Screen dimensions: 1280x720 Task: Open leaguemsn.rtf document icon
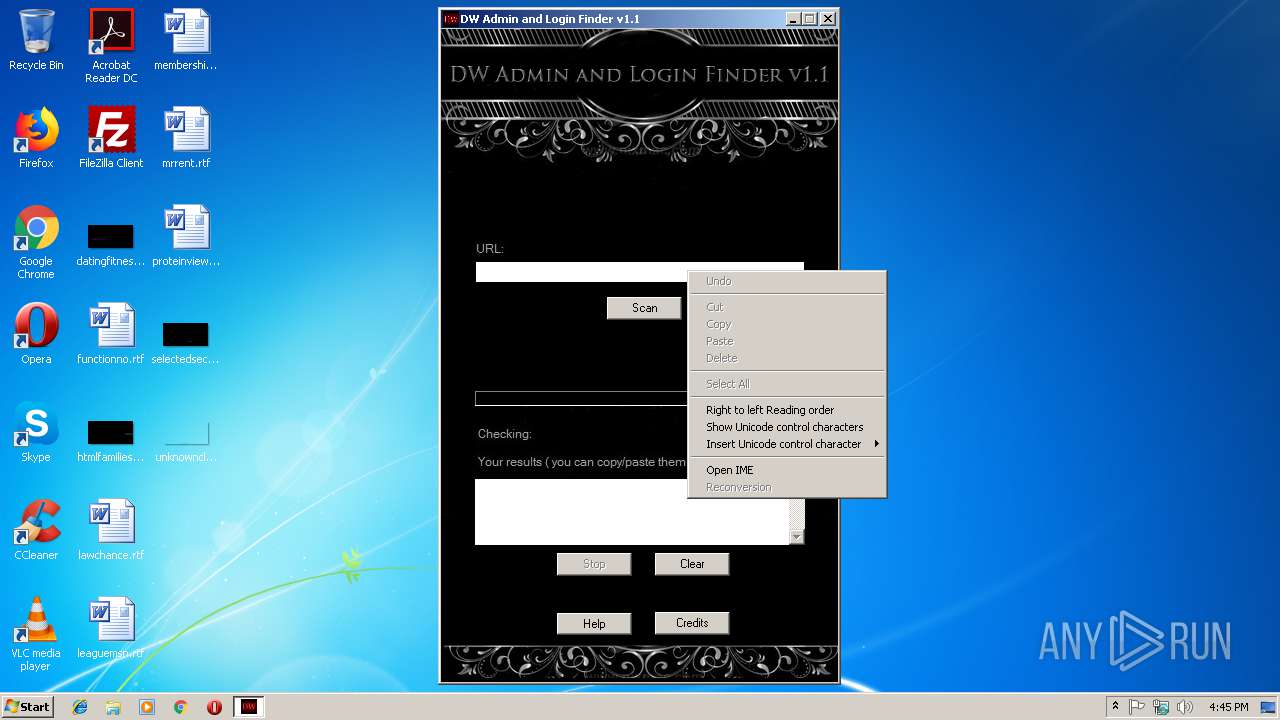point(111,629)
